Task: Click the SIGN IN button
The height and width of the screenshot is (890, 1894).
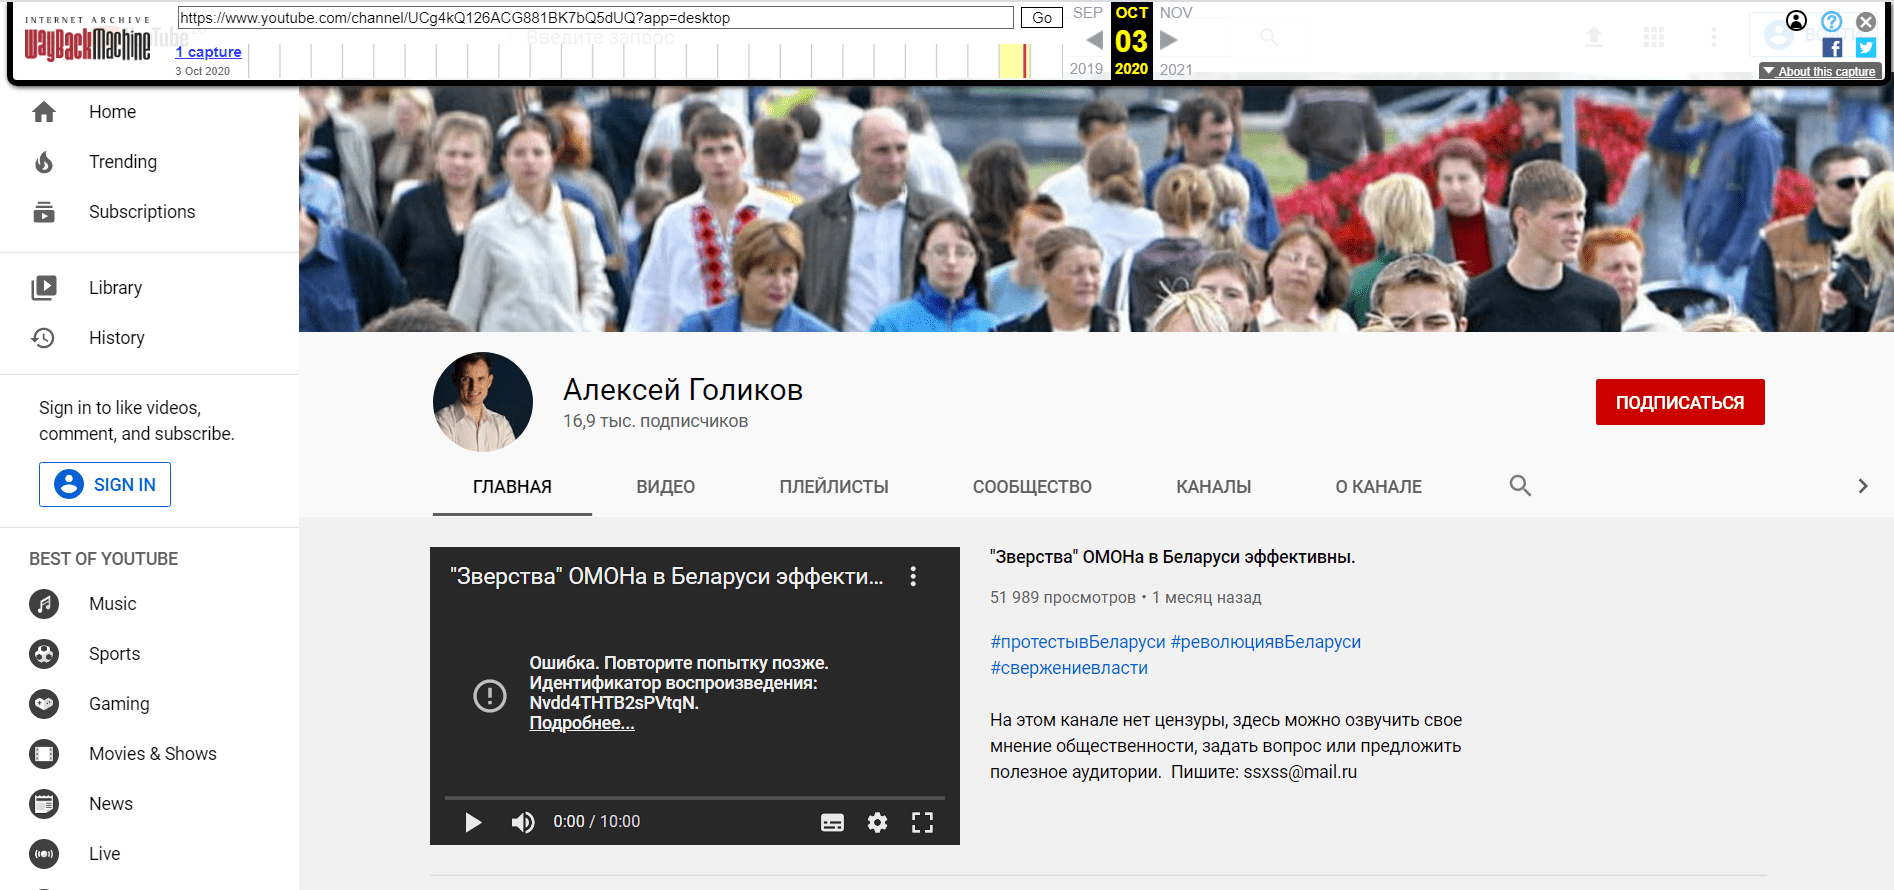Action: click(x=105, y=485)
